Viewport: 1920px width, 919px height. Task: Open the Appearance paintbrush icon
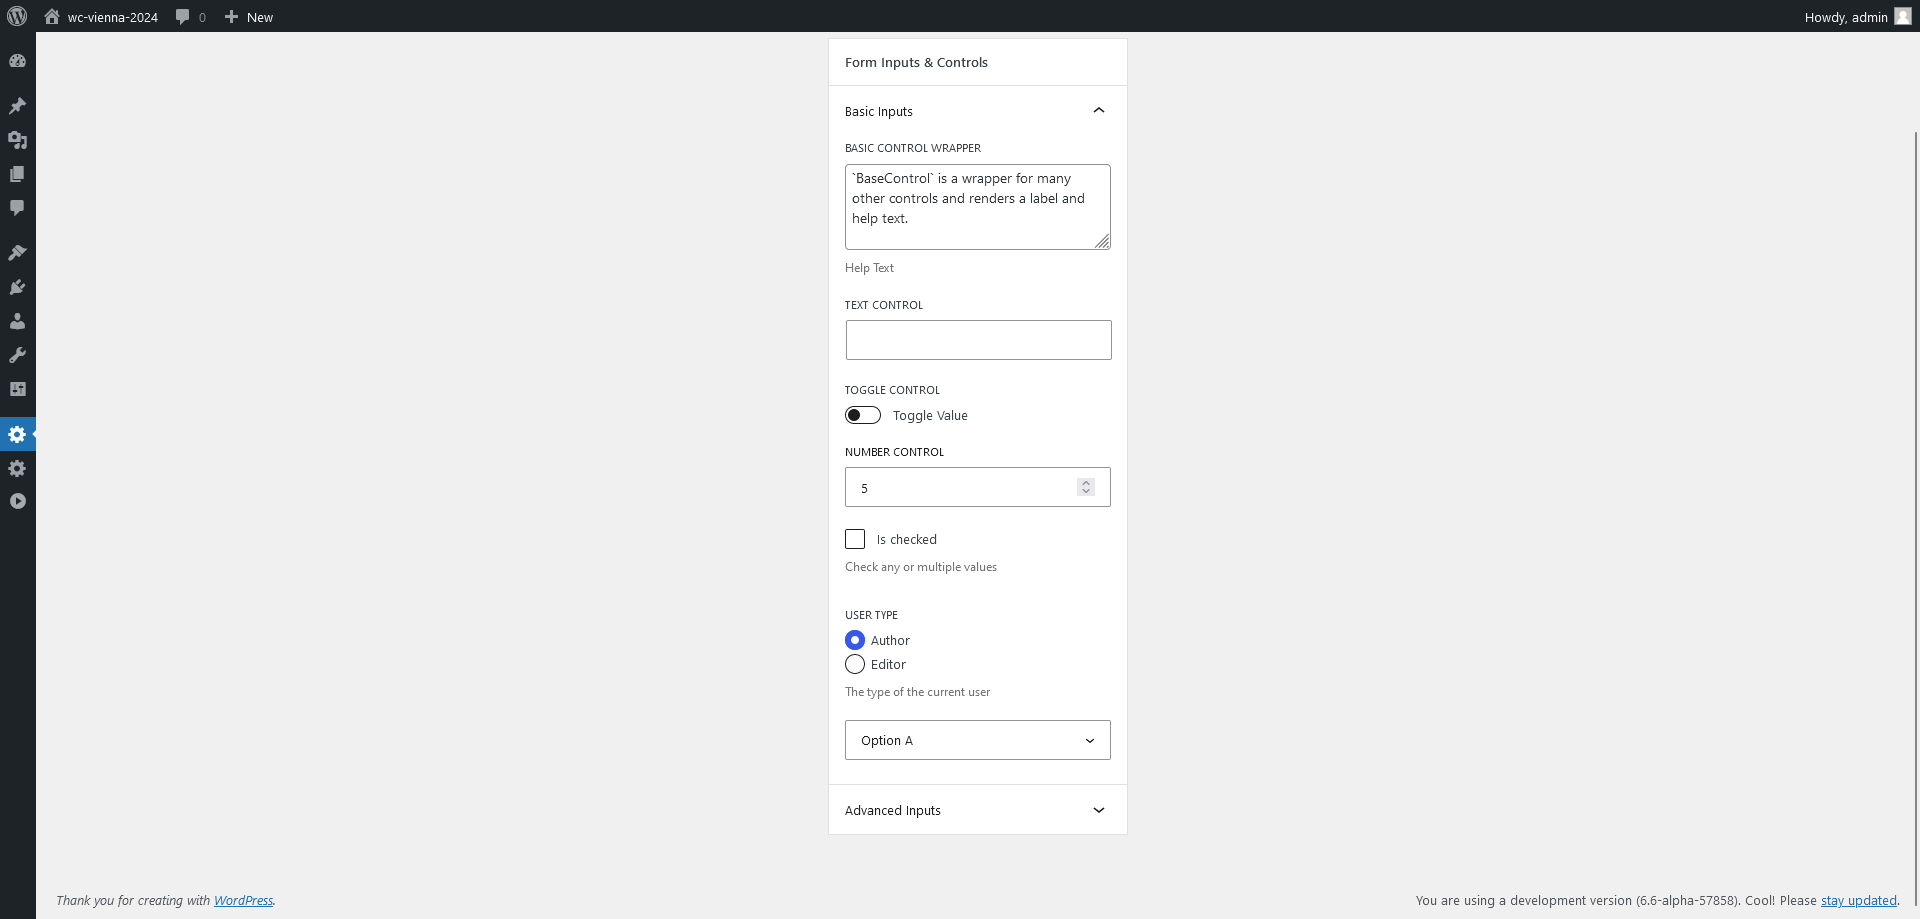(17, 252)
